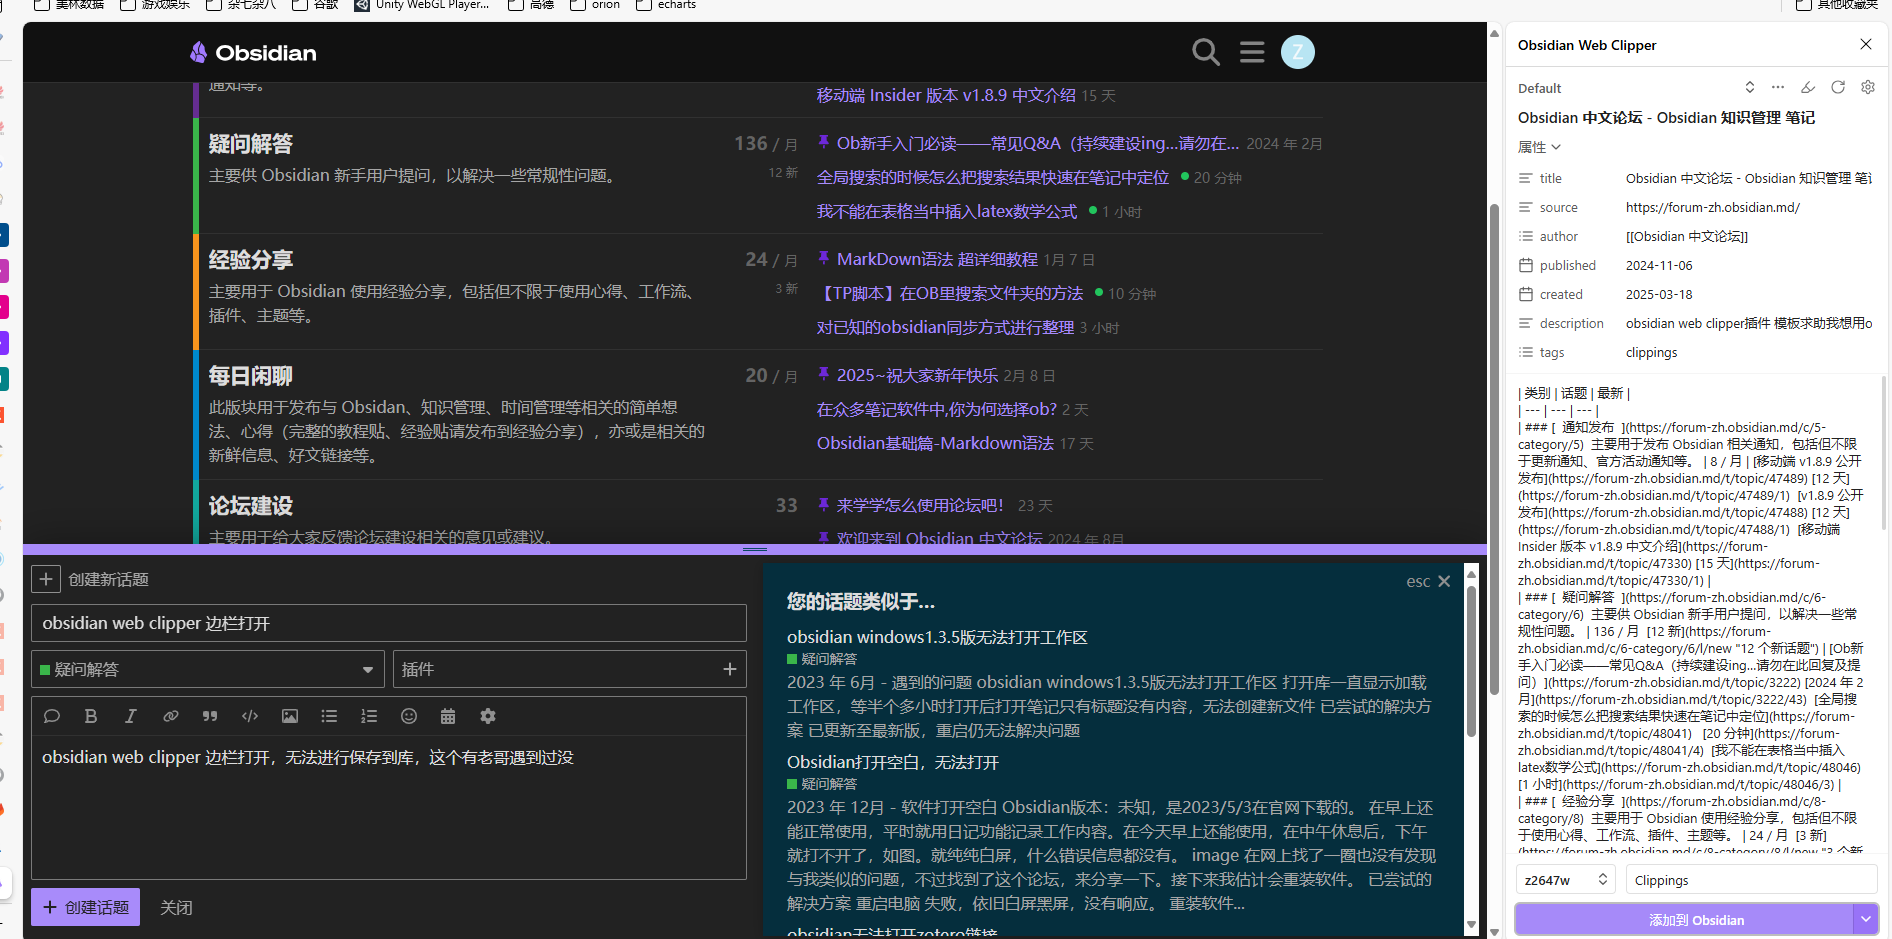Open topic 在众多笔记软件中,你为何选择ob?
Viewport: 1892px width, 939px height.
937,409
